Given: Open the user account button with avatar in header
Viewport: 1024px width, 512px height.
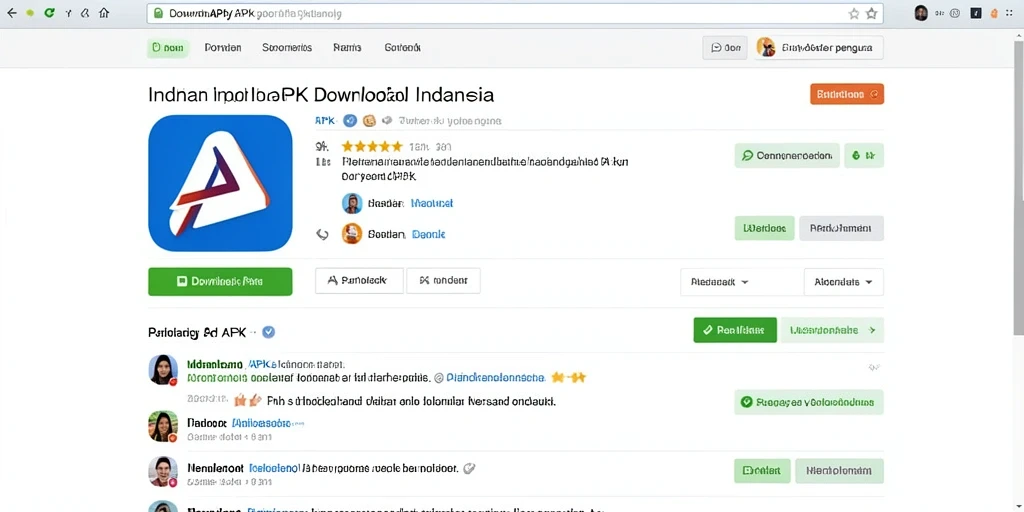Looking at the screenshot, I should [x=819, y=48].
